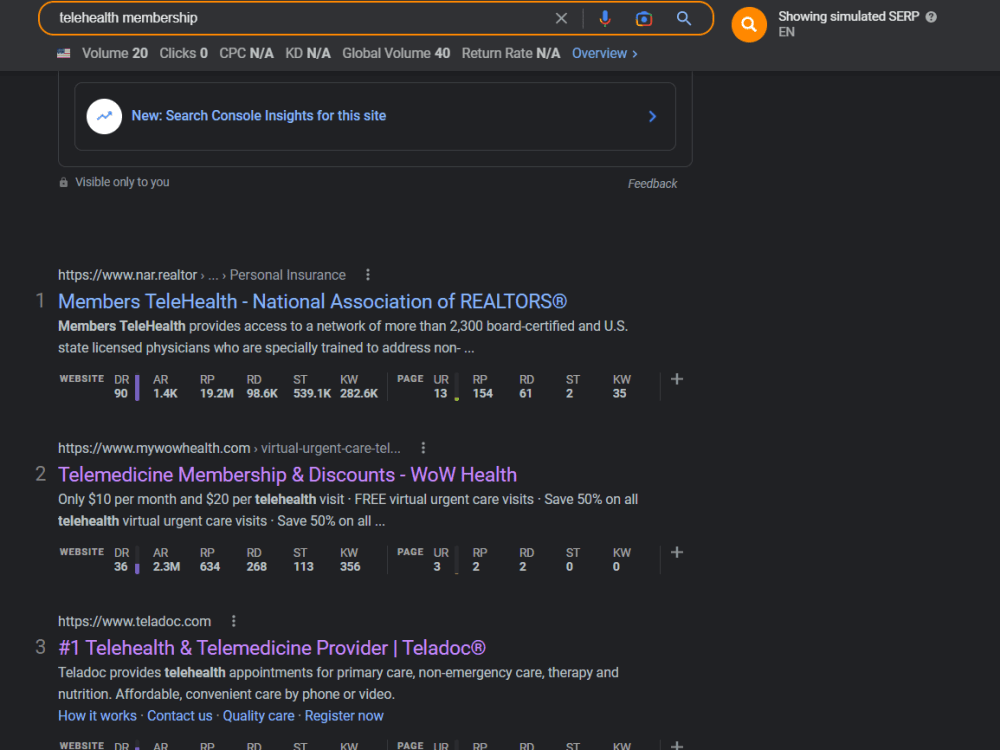The image size is (1000, 750).
Task: Click the Quality care sitelink
Action: 258,716
